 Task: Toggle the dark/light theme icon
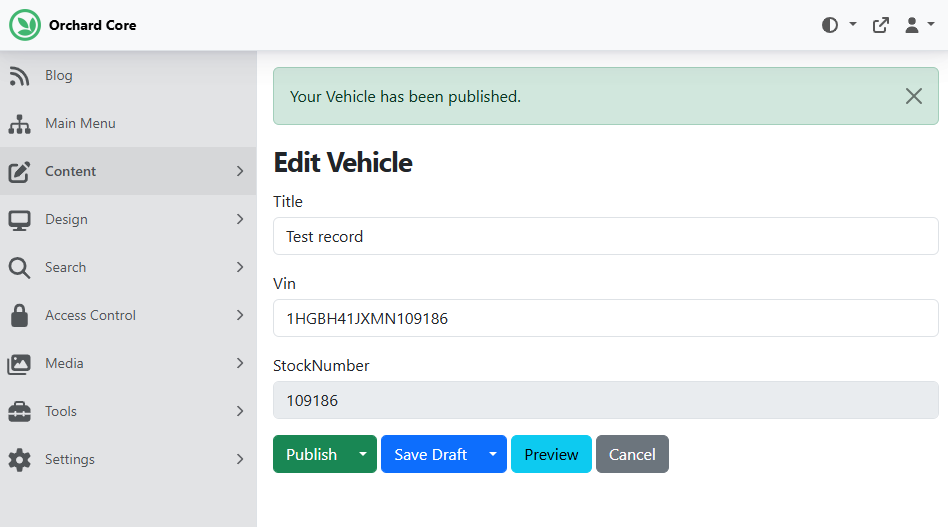[830, 25]
